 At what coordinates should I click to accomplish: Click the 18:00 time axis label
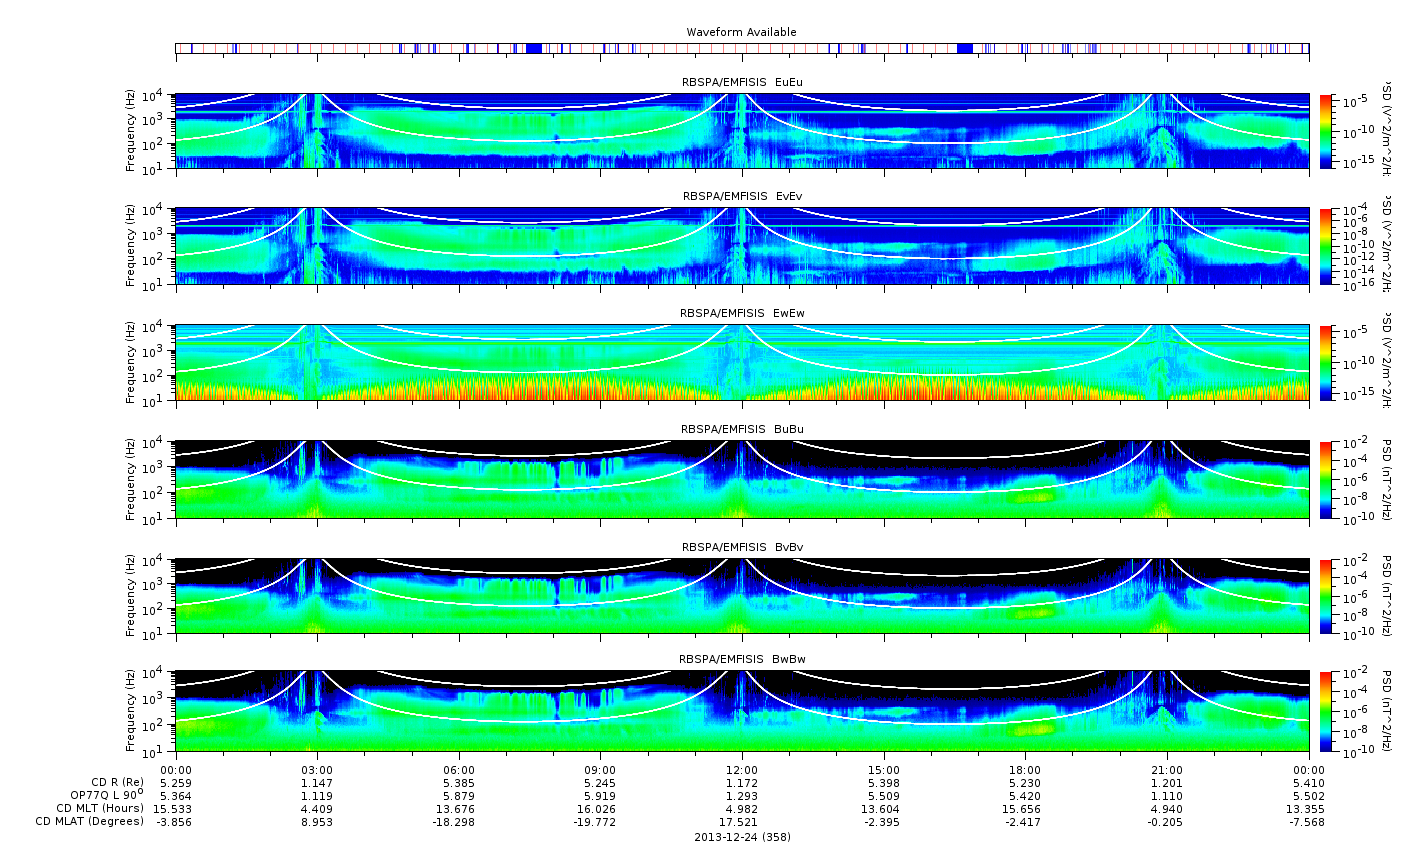1025,770
